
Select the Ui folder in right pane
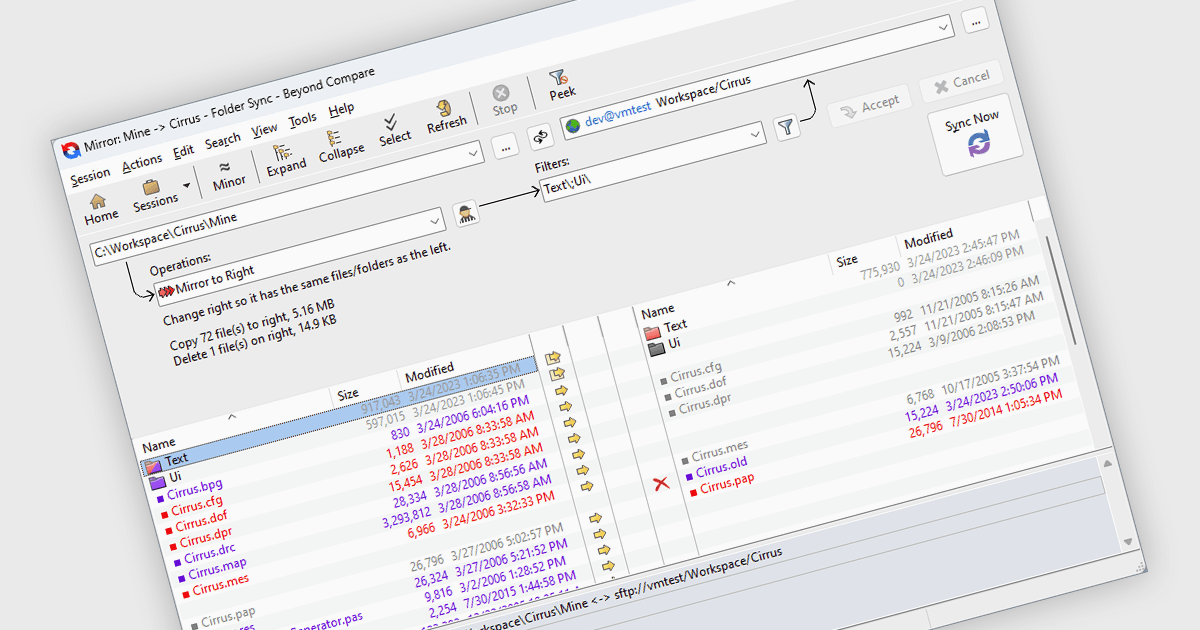674,343
